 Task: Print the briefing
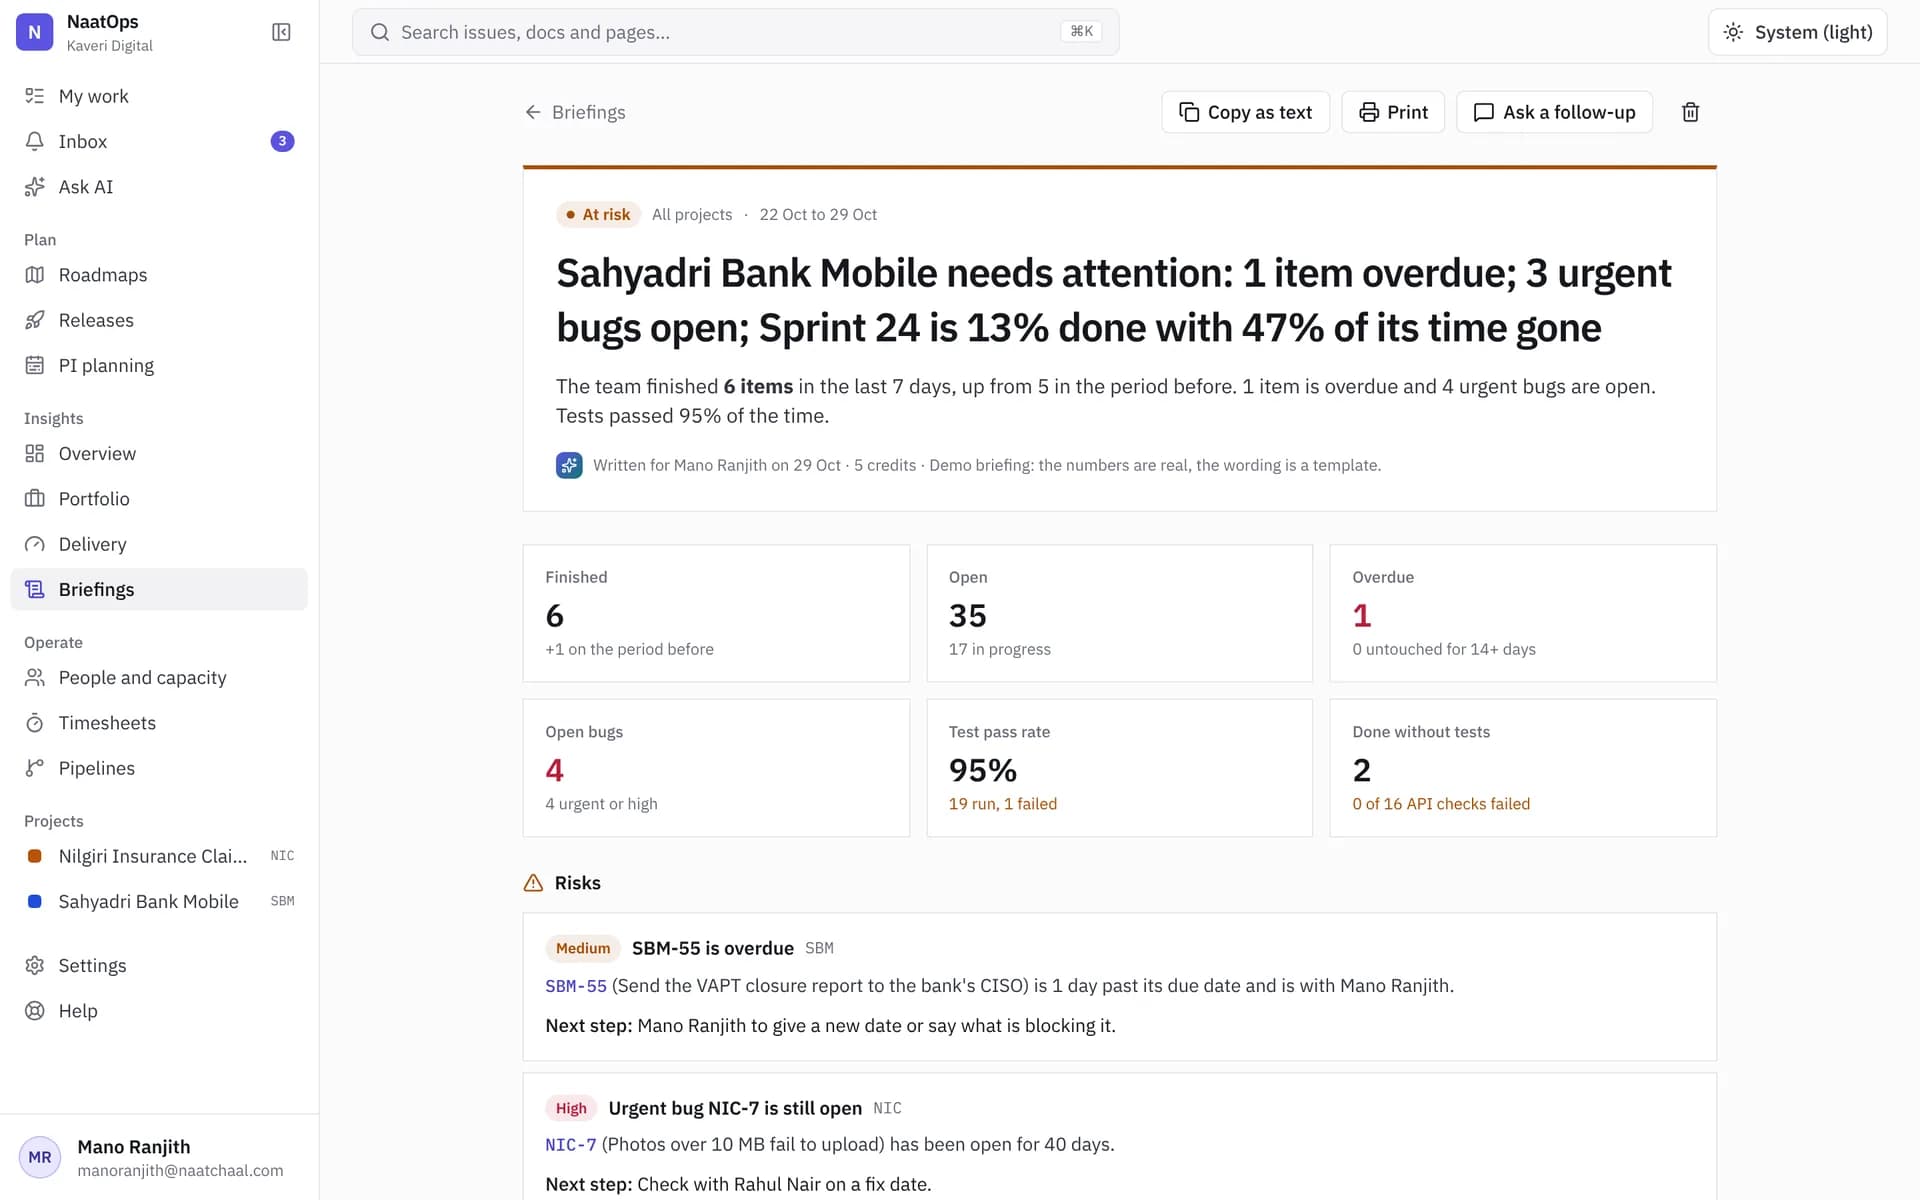[1393, 112]
